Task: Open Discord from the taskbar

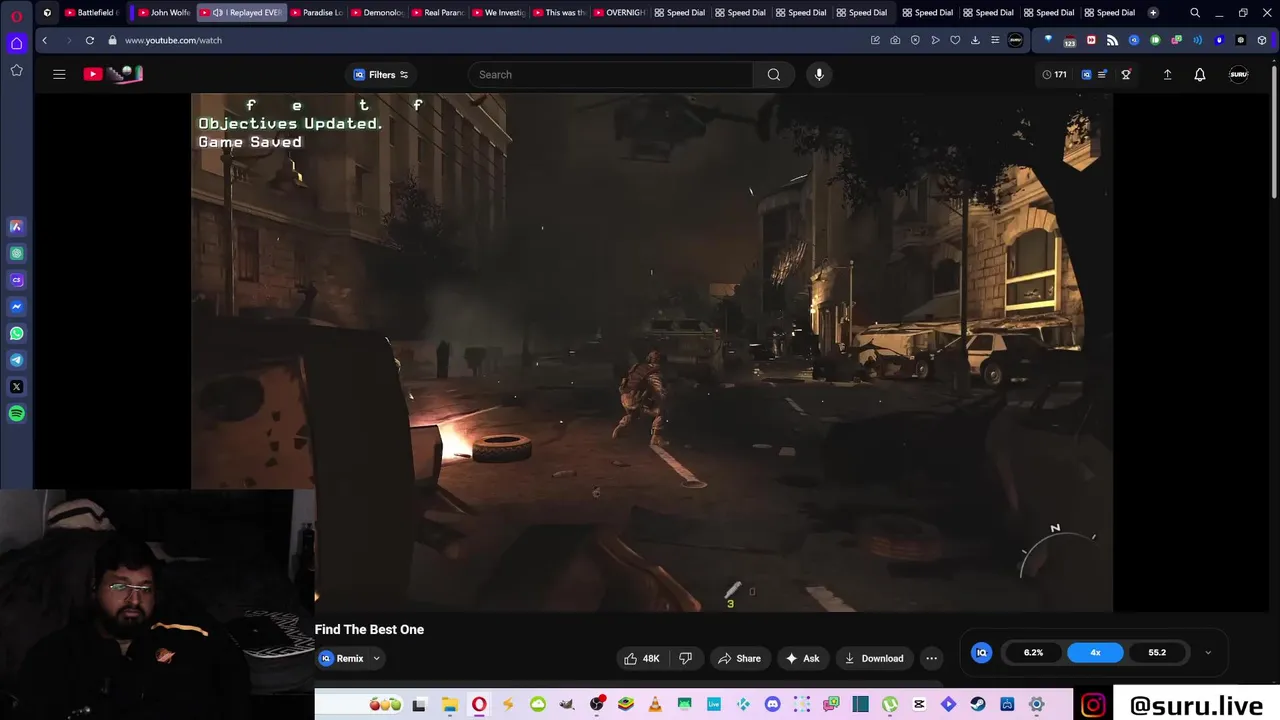Action: coord(772,704)
